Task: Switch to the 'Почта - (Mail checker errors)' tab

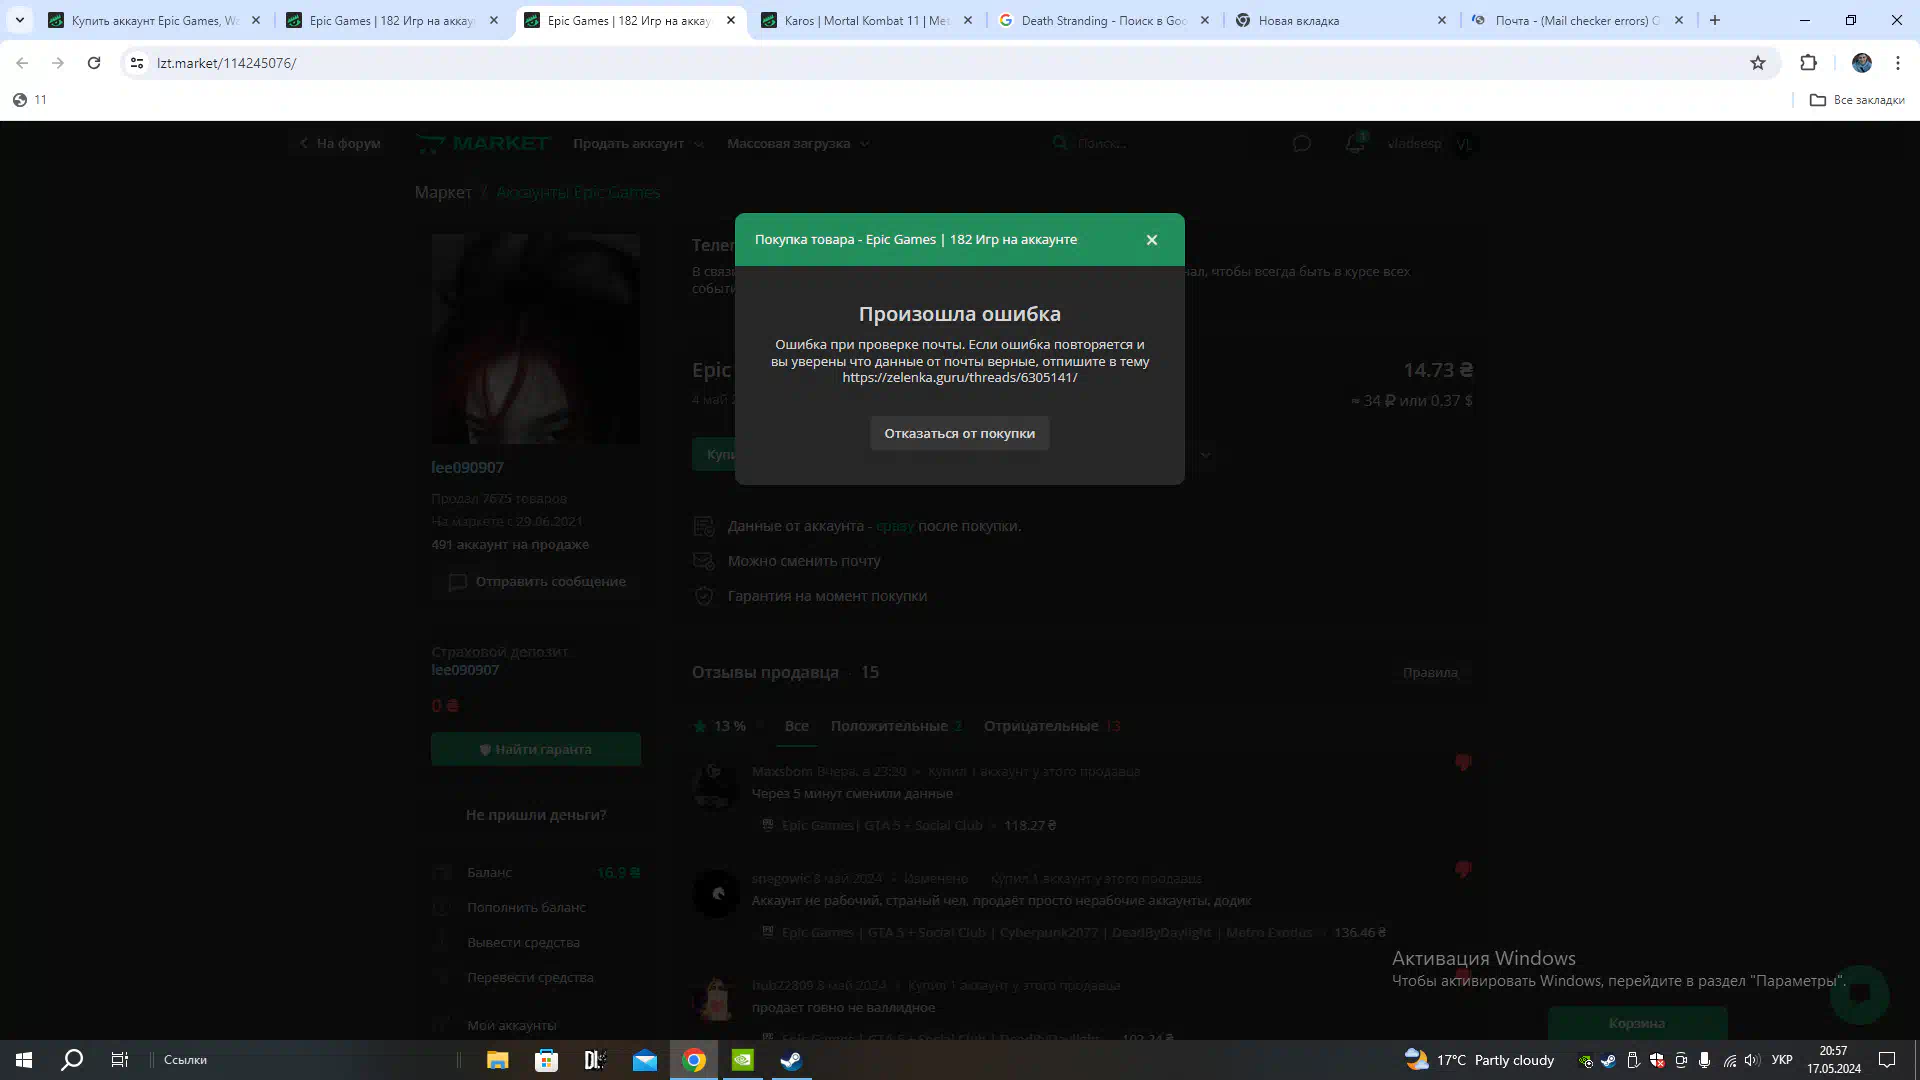Action: (x=1578, y=20)
